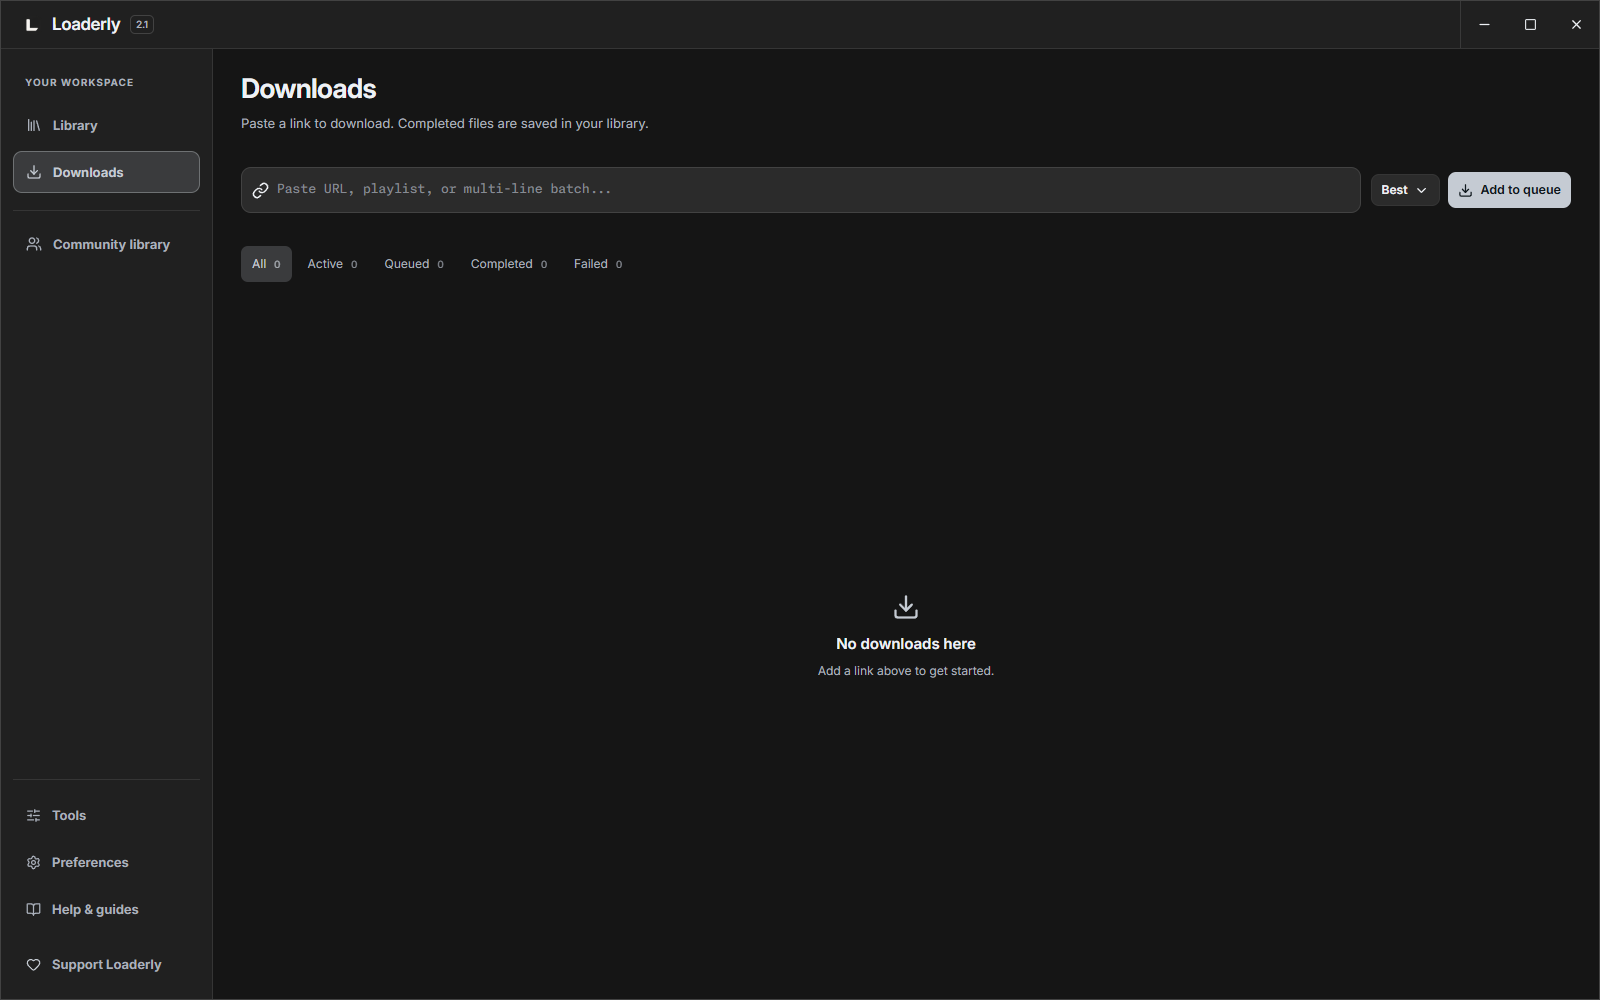Click the download icon above No downloads here

[x=906, y=607]
